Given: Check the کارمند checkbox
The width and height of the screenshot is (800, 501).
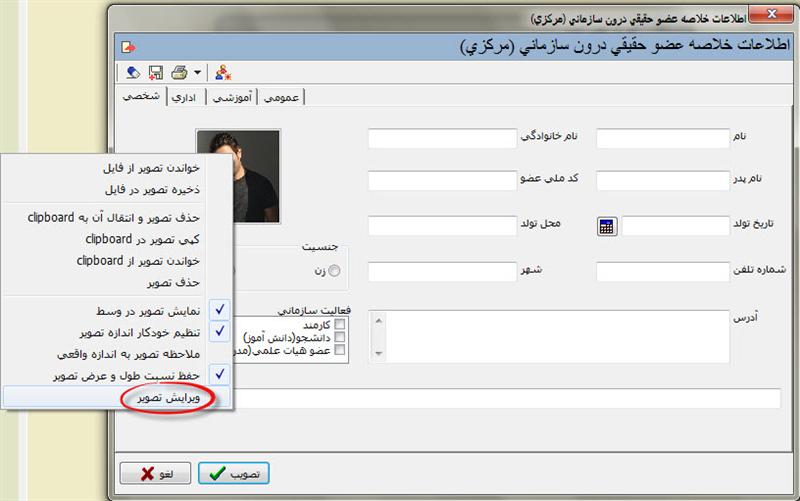Looking at the screenshot, I should 341,325.
